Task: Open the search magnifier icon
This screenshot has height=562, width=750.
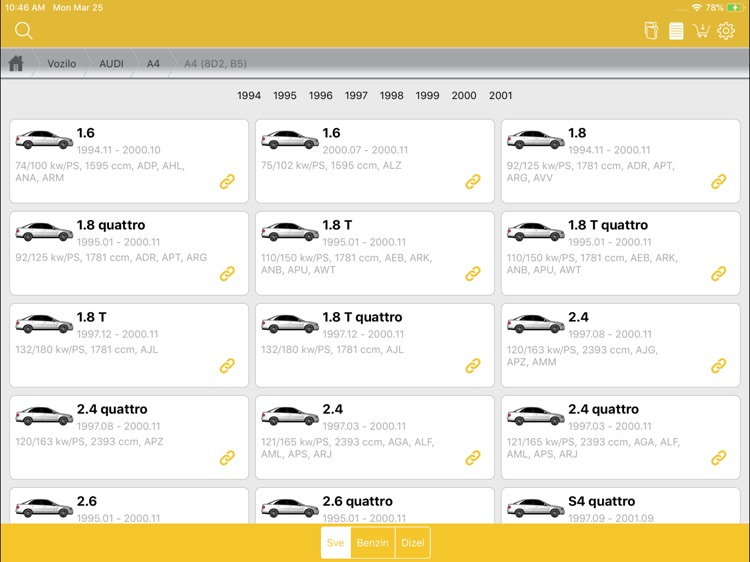Action: click(x=23, y=31)
